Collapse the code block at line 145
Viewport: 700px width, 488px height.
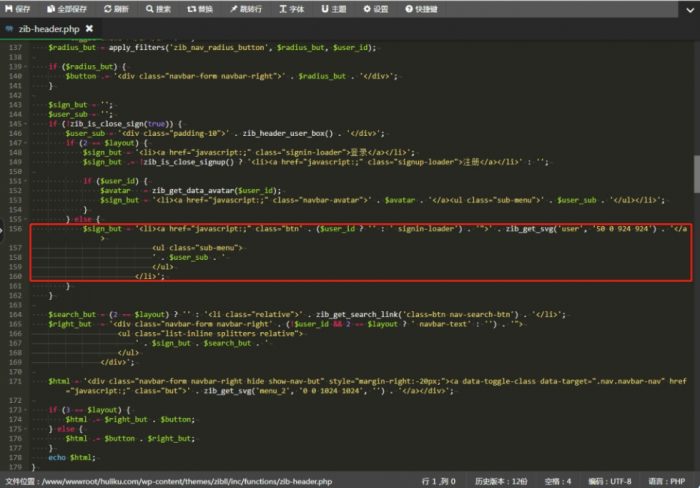[27, 124]
